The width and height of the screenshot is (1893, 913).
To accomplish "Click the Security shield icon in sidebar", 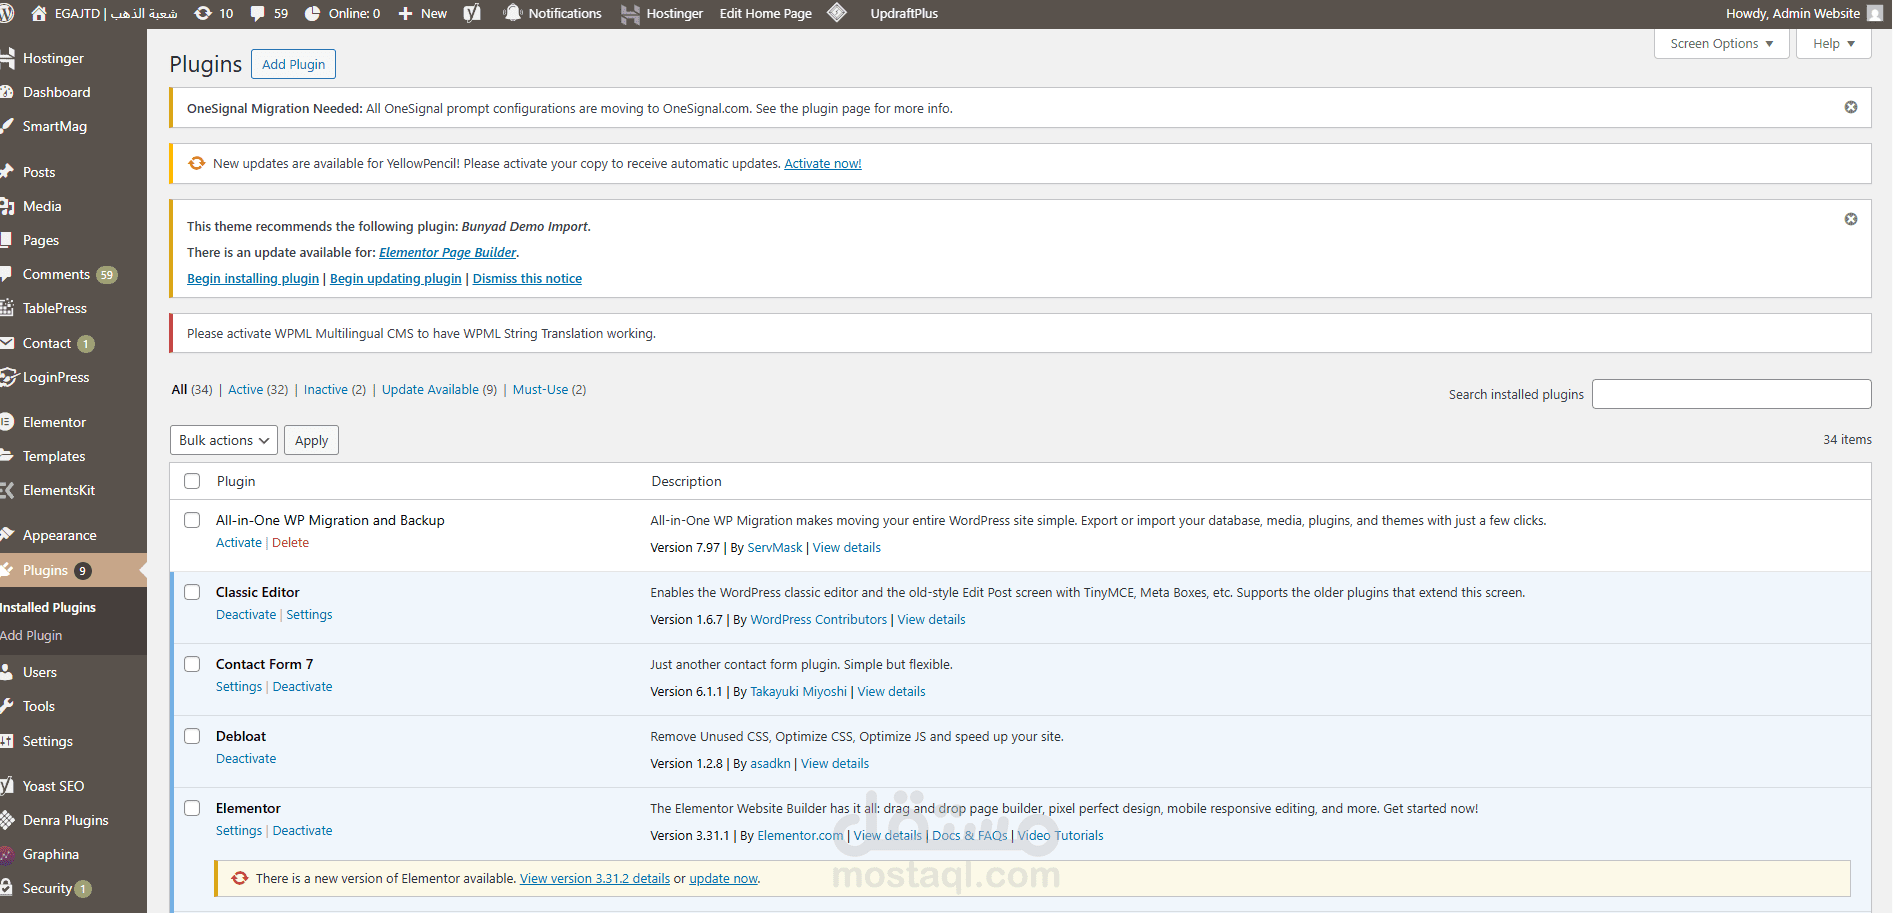I will tap(7, 888).
